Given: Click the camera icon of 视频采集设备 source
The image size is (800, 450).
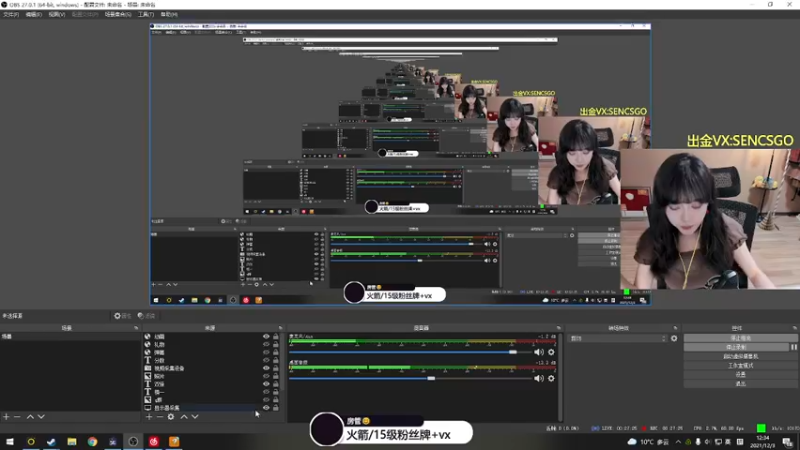Looking at the screenshot, I should click(147, 368).
